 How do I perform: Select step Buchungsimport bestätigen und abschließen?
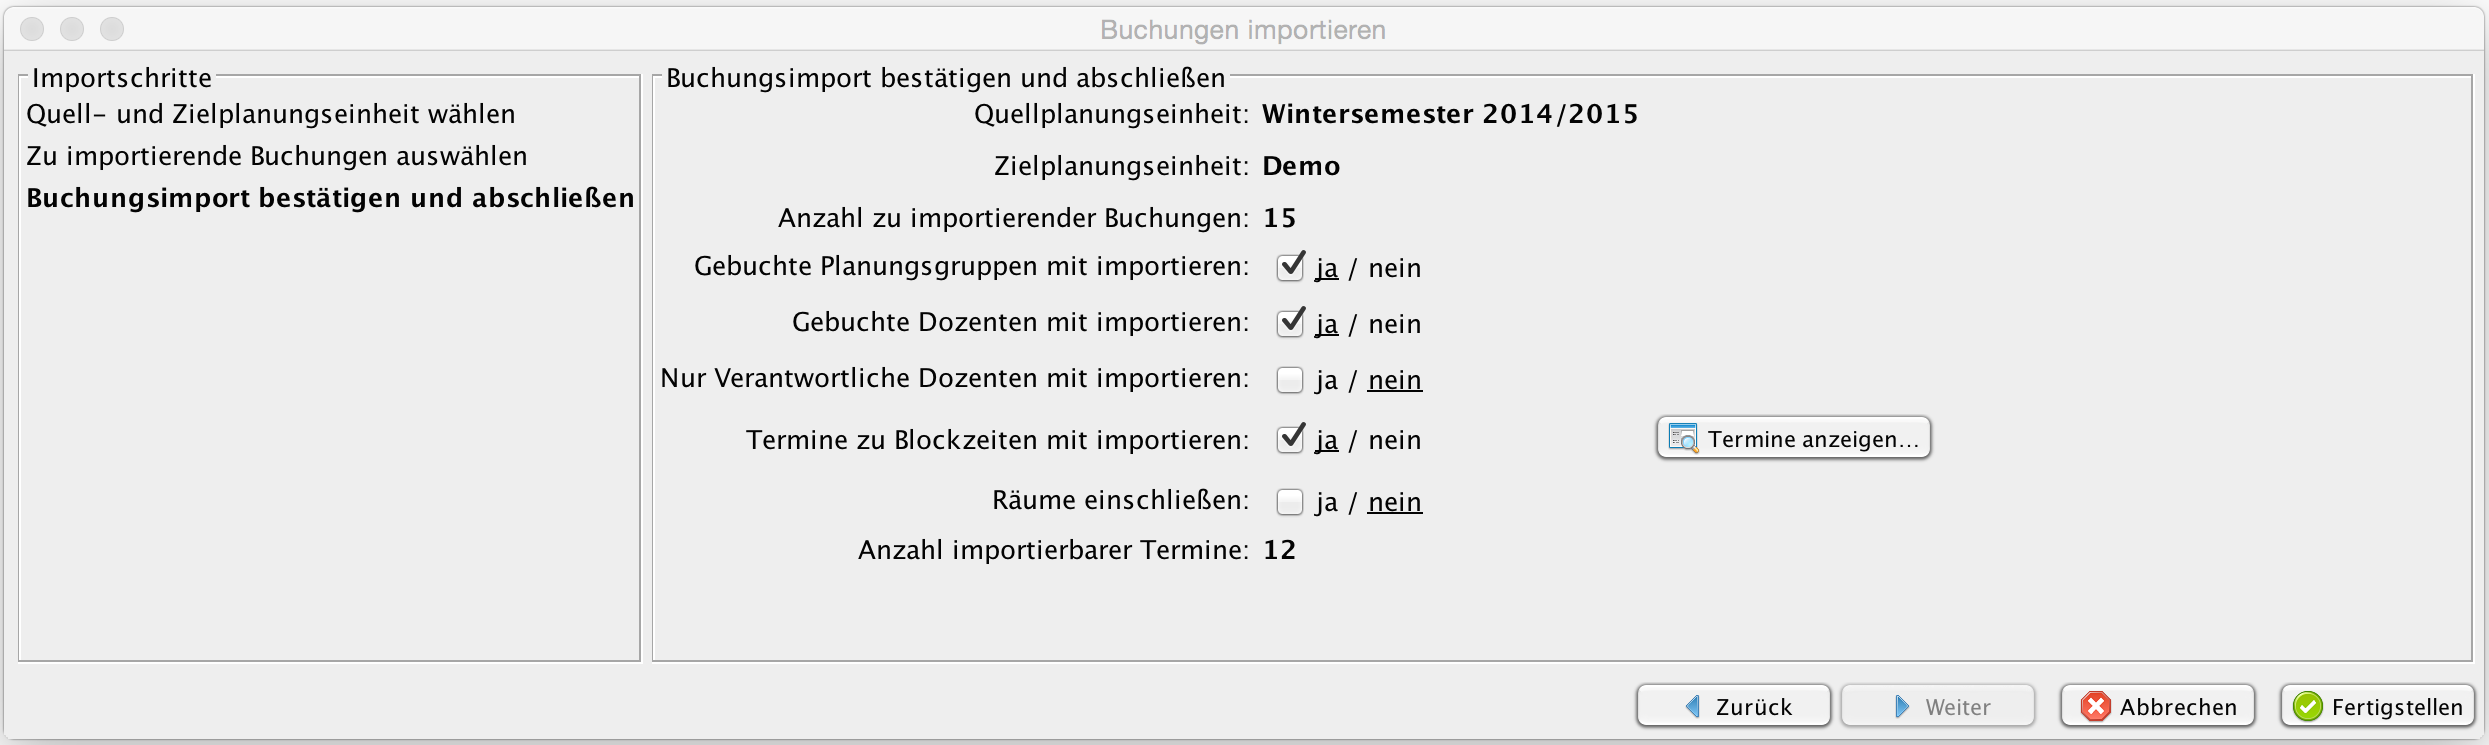click(330, 198)
